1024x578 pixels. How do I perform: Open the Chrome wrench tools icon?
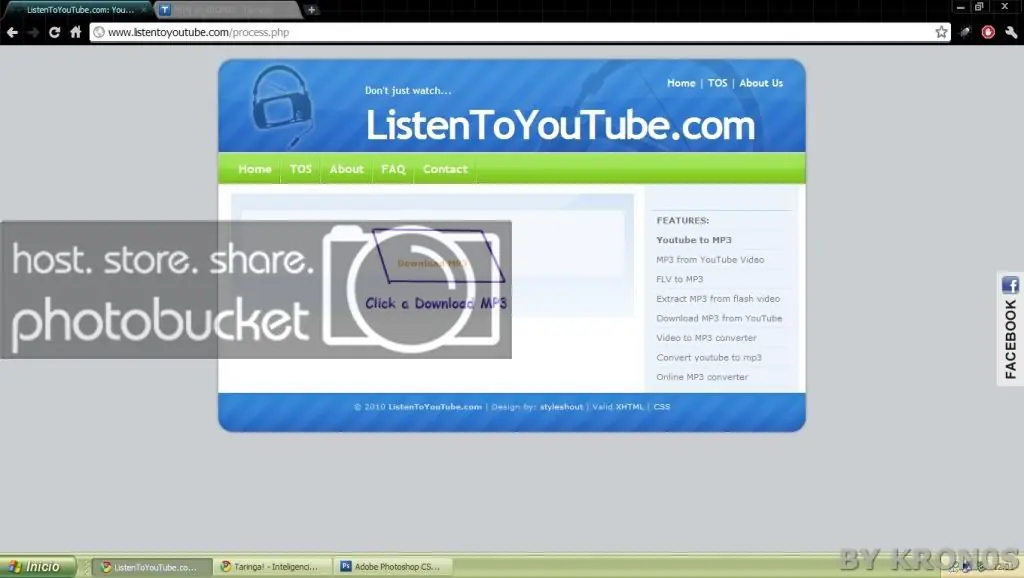(1009, 31)
